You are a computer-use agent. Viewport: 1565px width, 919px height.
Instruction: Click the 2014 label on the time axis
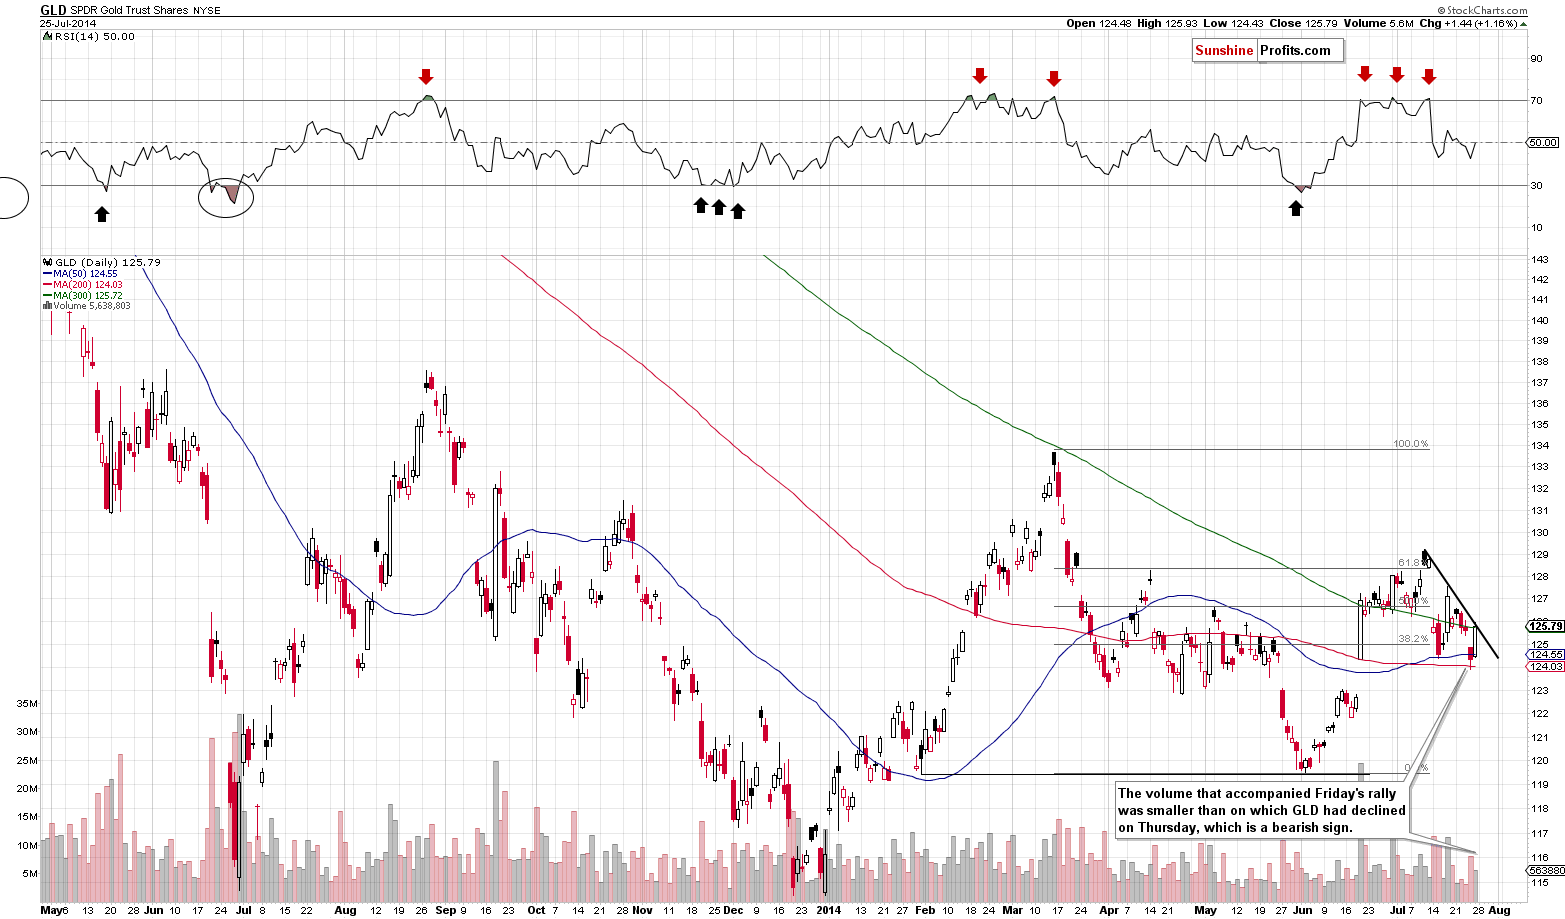coord(829,910)
